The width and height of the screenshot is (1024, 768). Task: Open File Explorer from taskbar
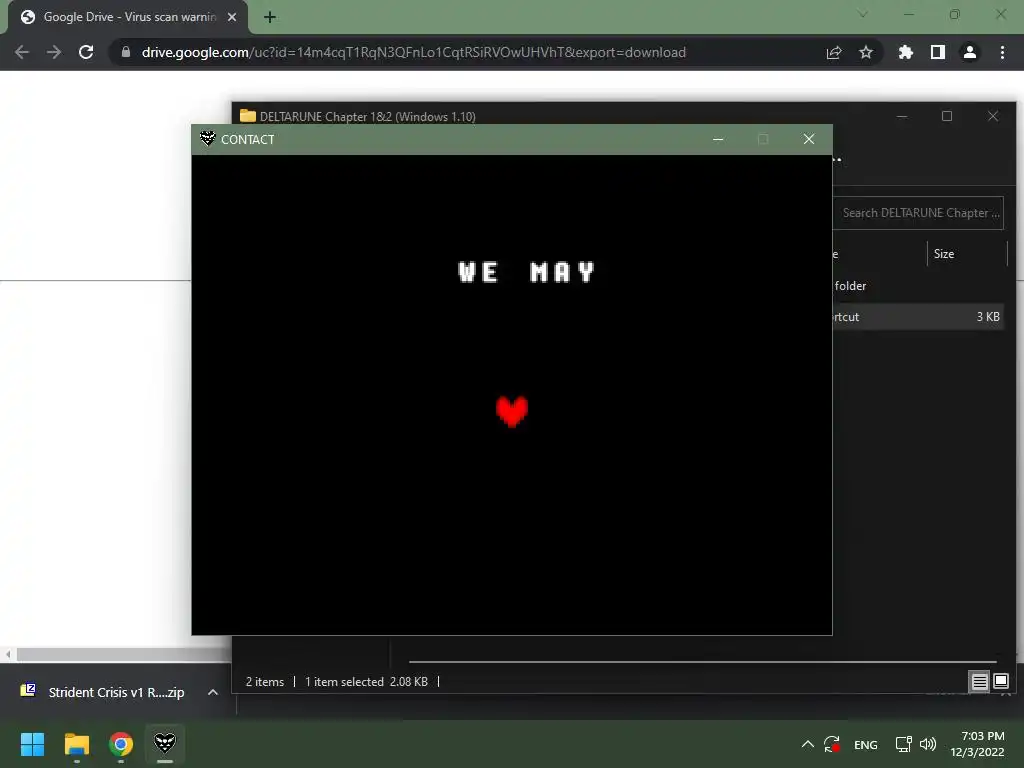pyautogui.click(x=76, y=744)
